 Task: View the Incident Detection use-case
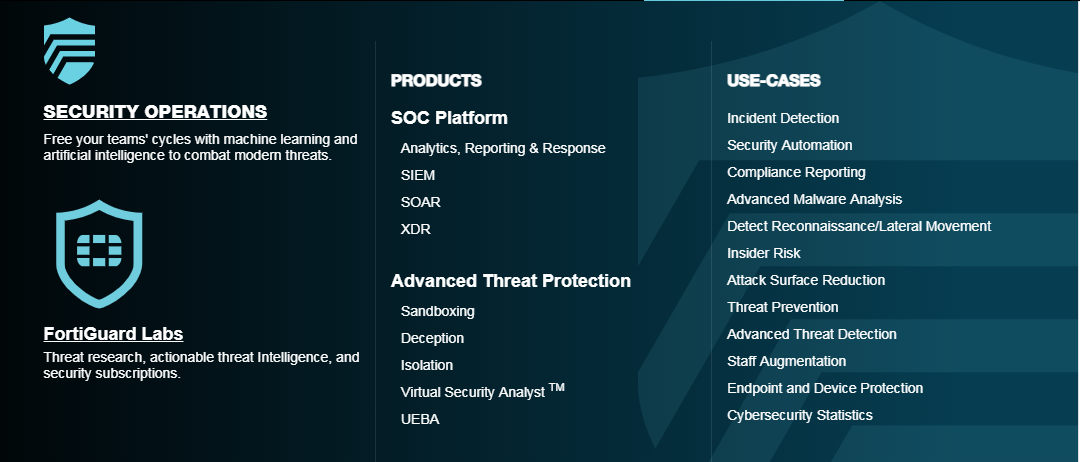coord(782,118)
